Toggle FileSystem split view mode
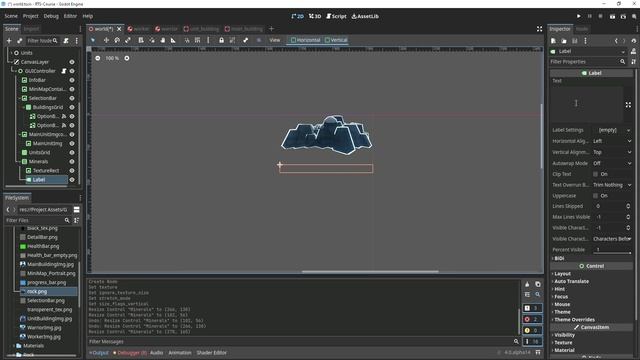 (x=76, y=209)
